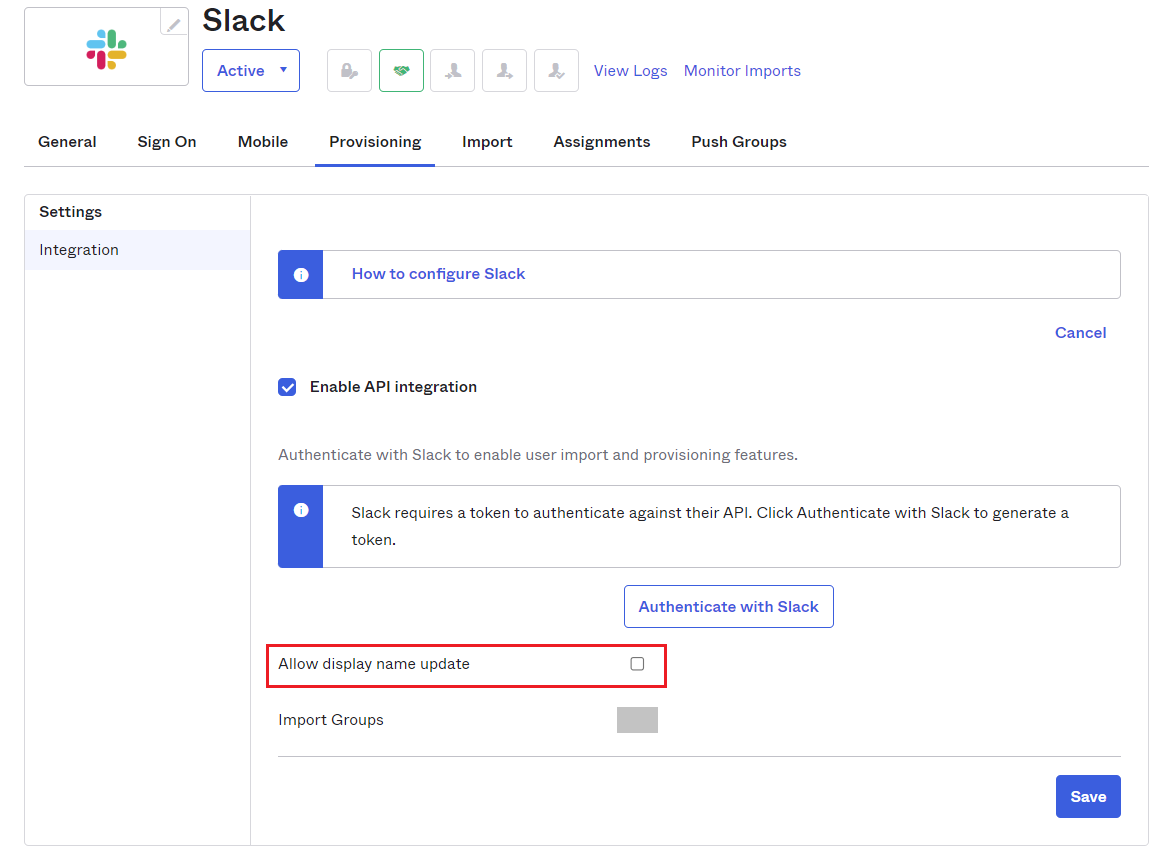Viewport: 1164px width, 856px height.
Task: Click the Slack app logo thumbnail
Action: [106, 49]
